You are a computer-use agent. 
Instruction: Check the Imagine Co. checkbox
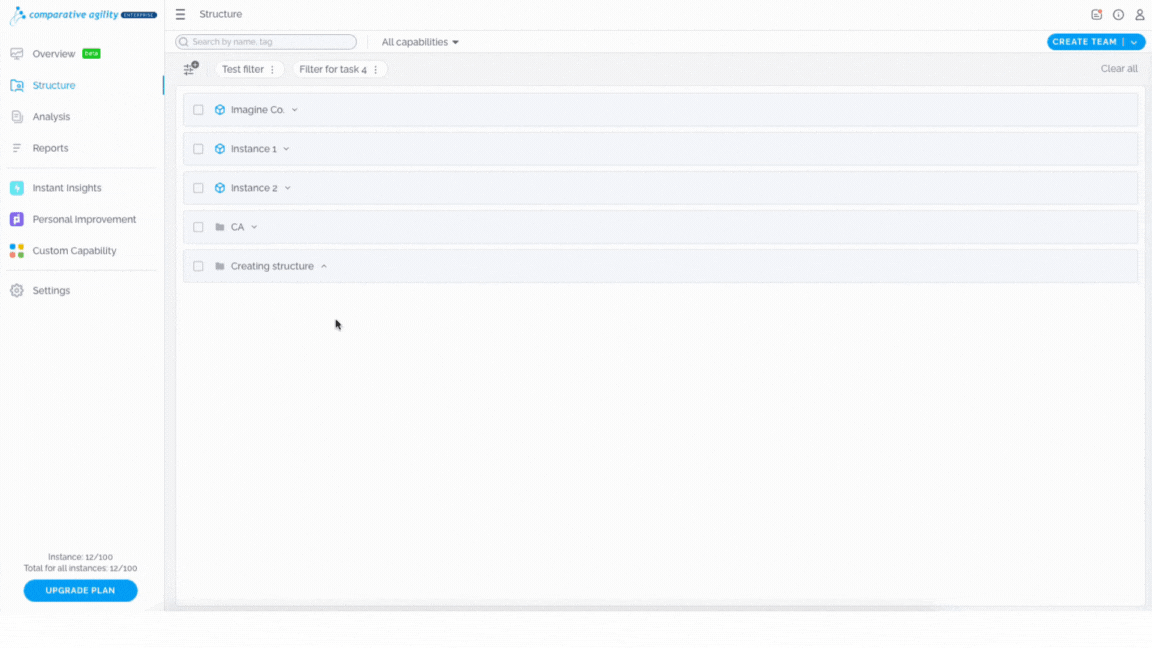(198, 109)
